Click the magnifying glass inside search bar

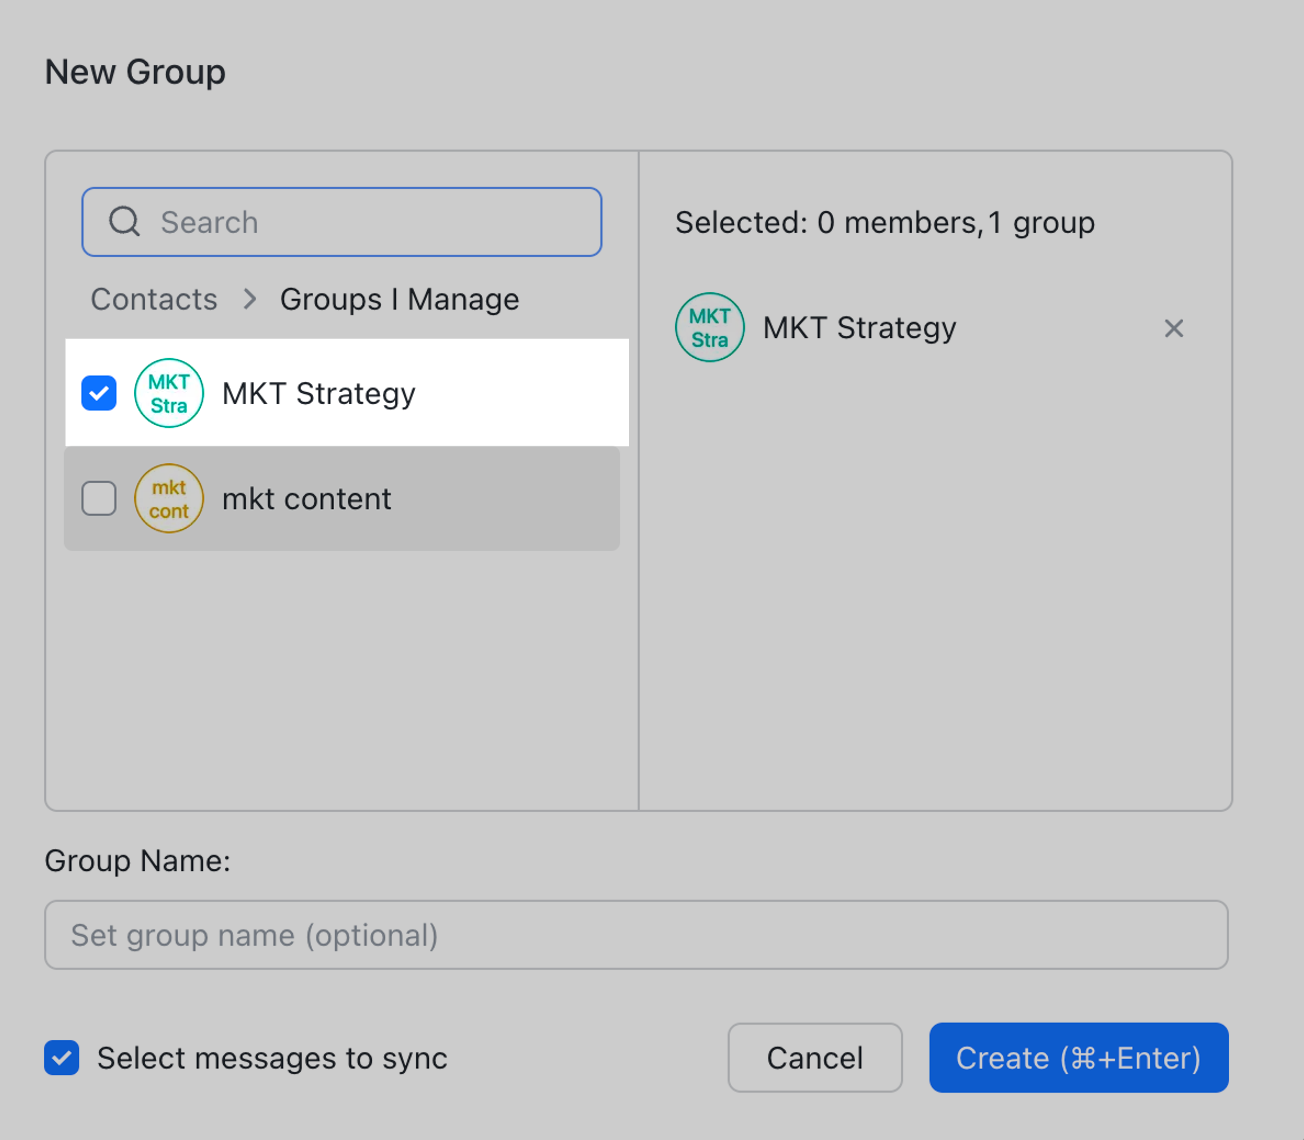[x=124, y=221]
